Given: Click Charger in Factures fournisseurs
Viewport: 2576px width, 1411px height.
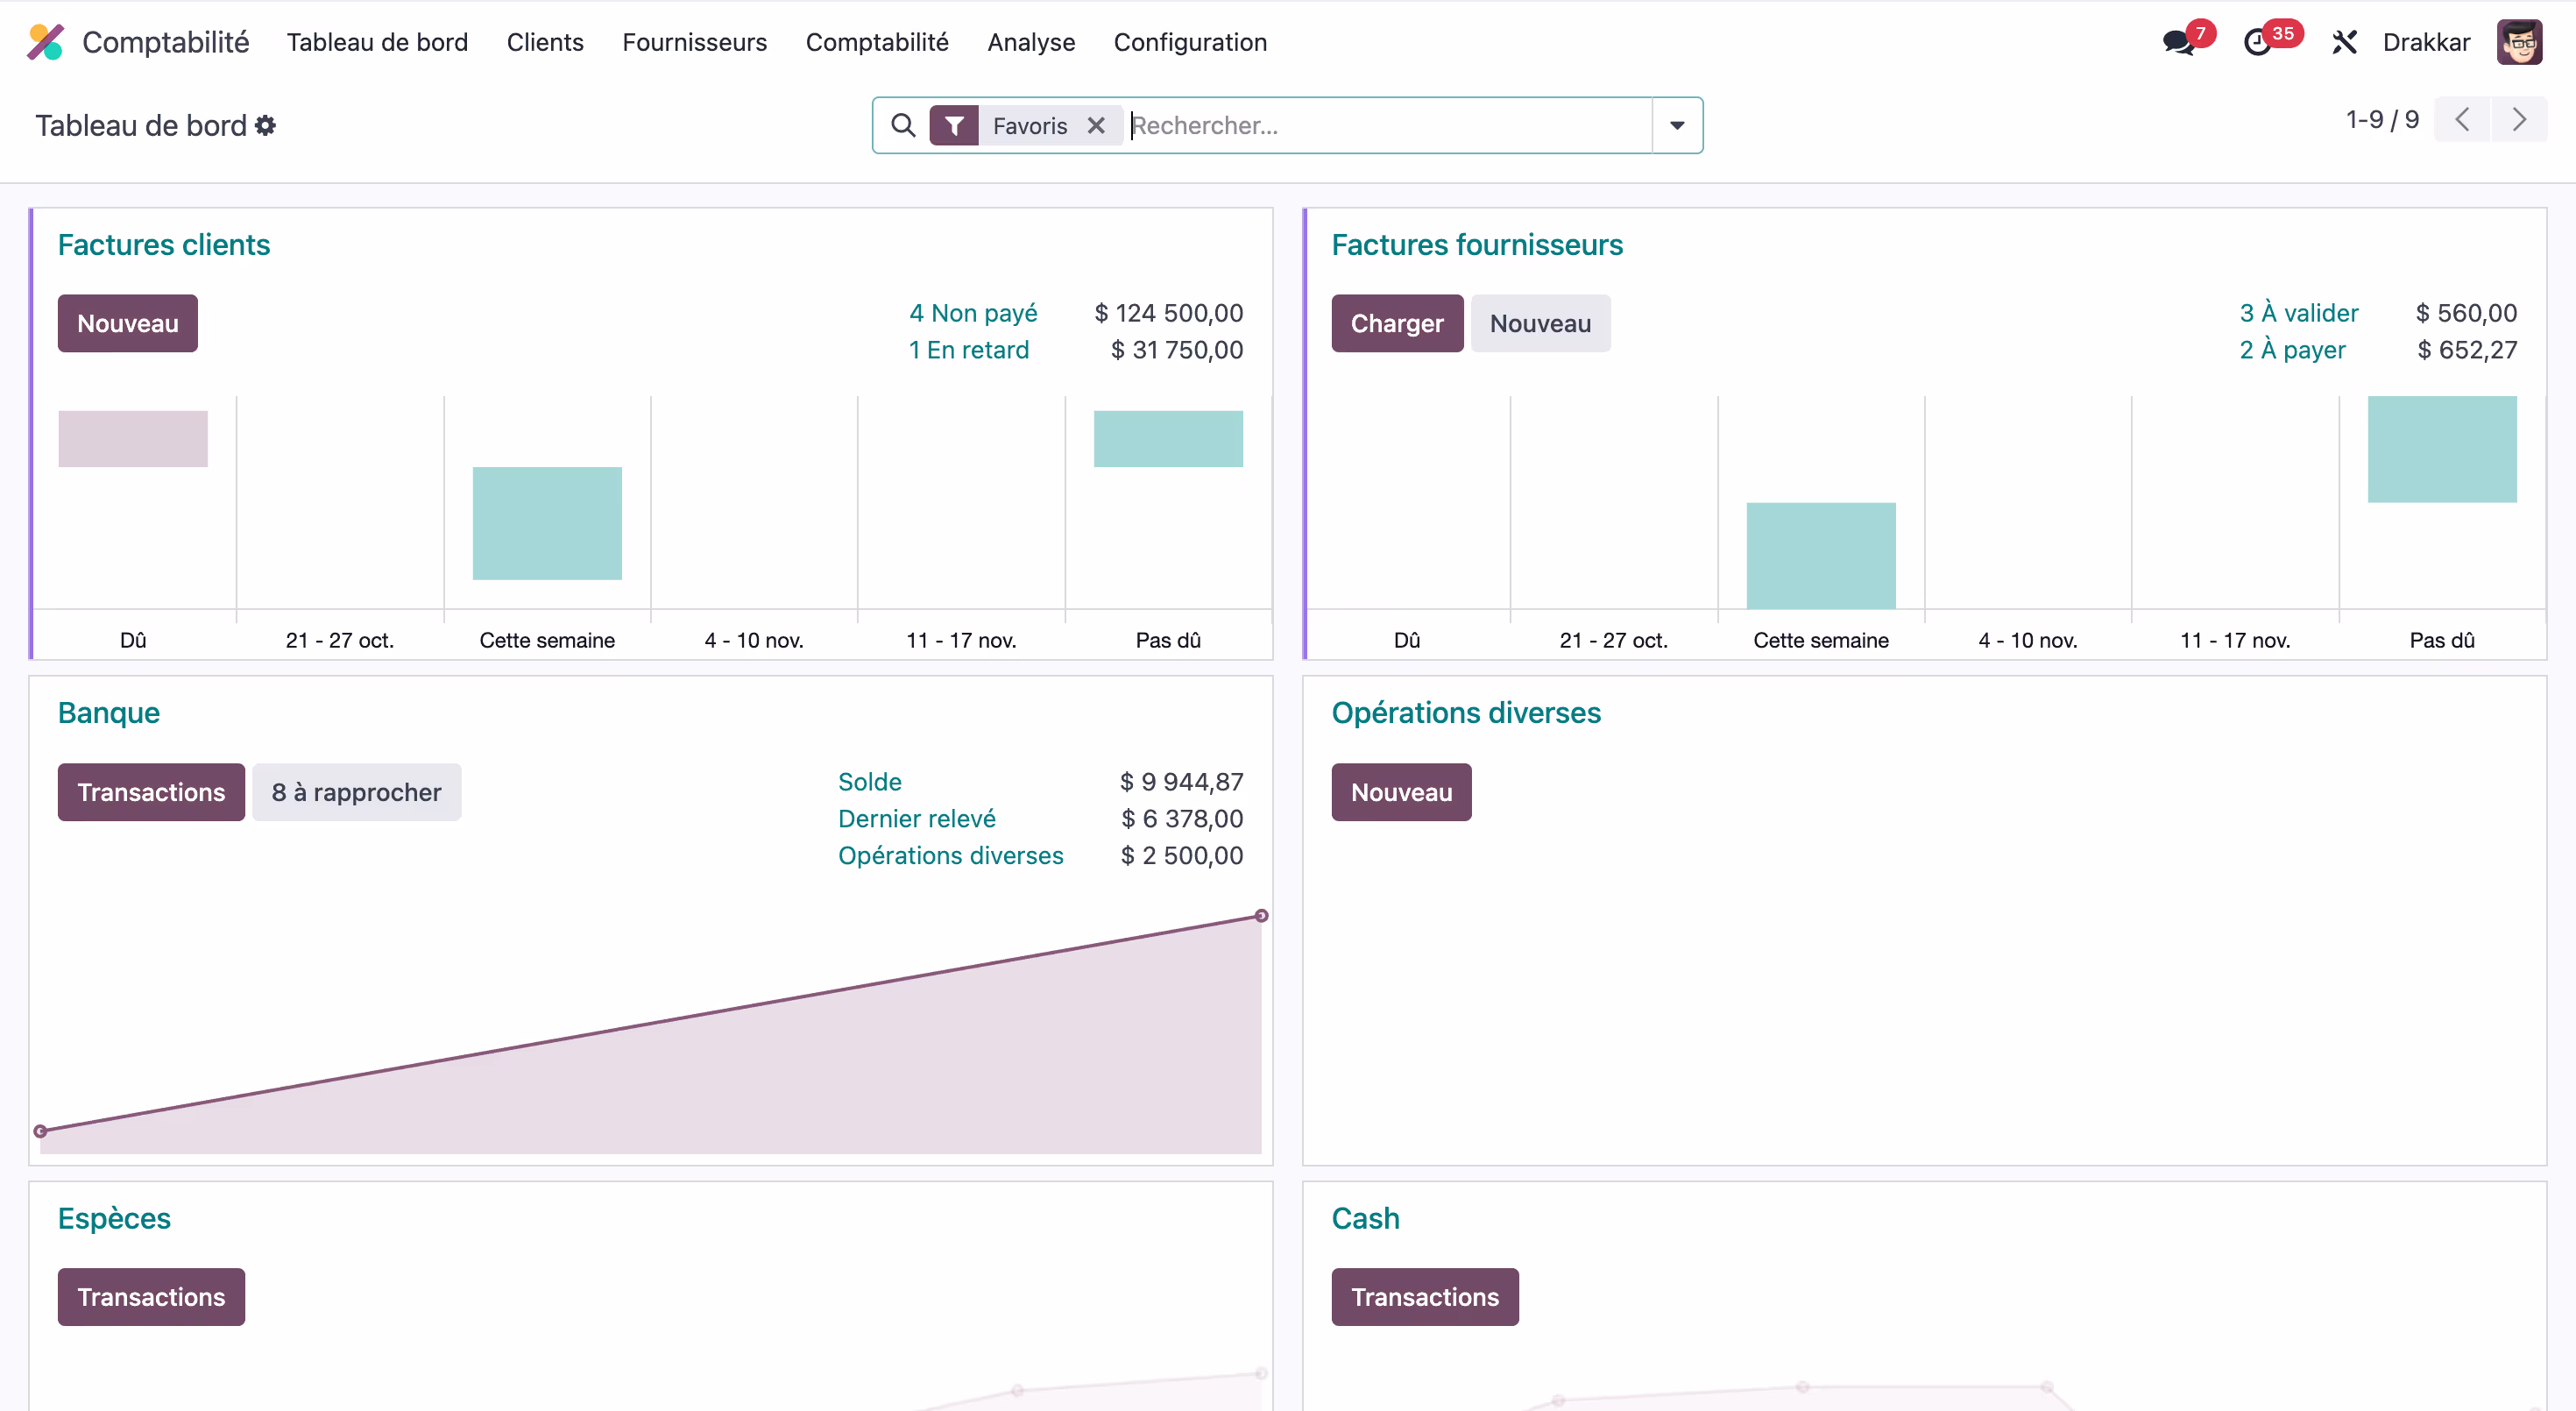Looking at the screenshot, I should [x=1397, y=323].
